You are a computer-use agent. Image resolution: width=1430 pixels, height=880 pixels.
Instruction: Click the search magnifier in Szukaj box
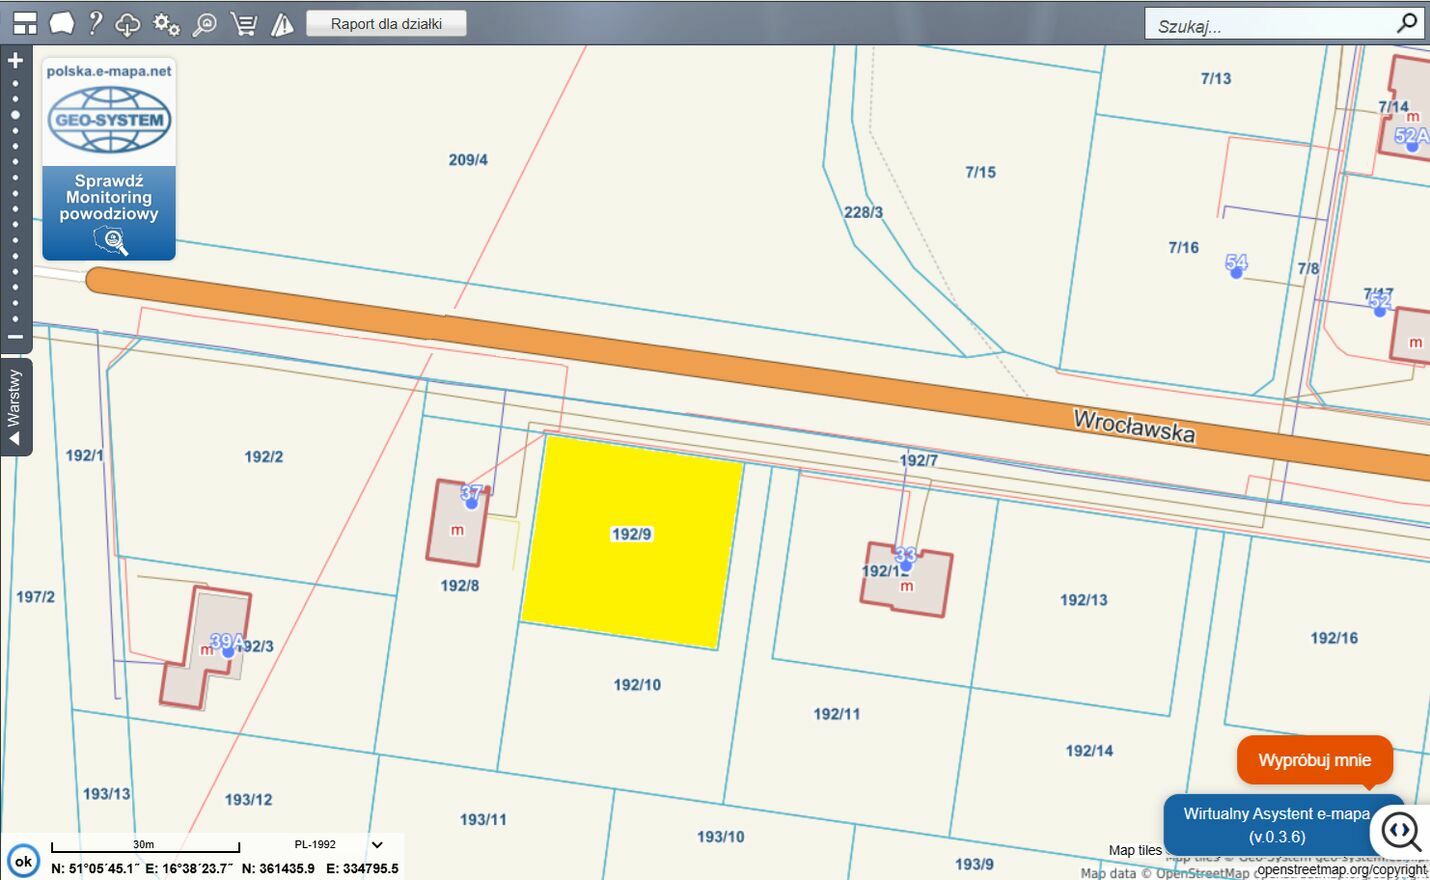[x=1407, y=23]
